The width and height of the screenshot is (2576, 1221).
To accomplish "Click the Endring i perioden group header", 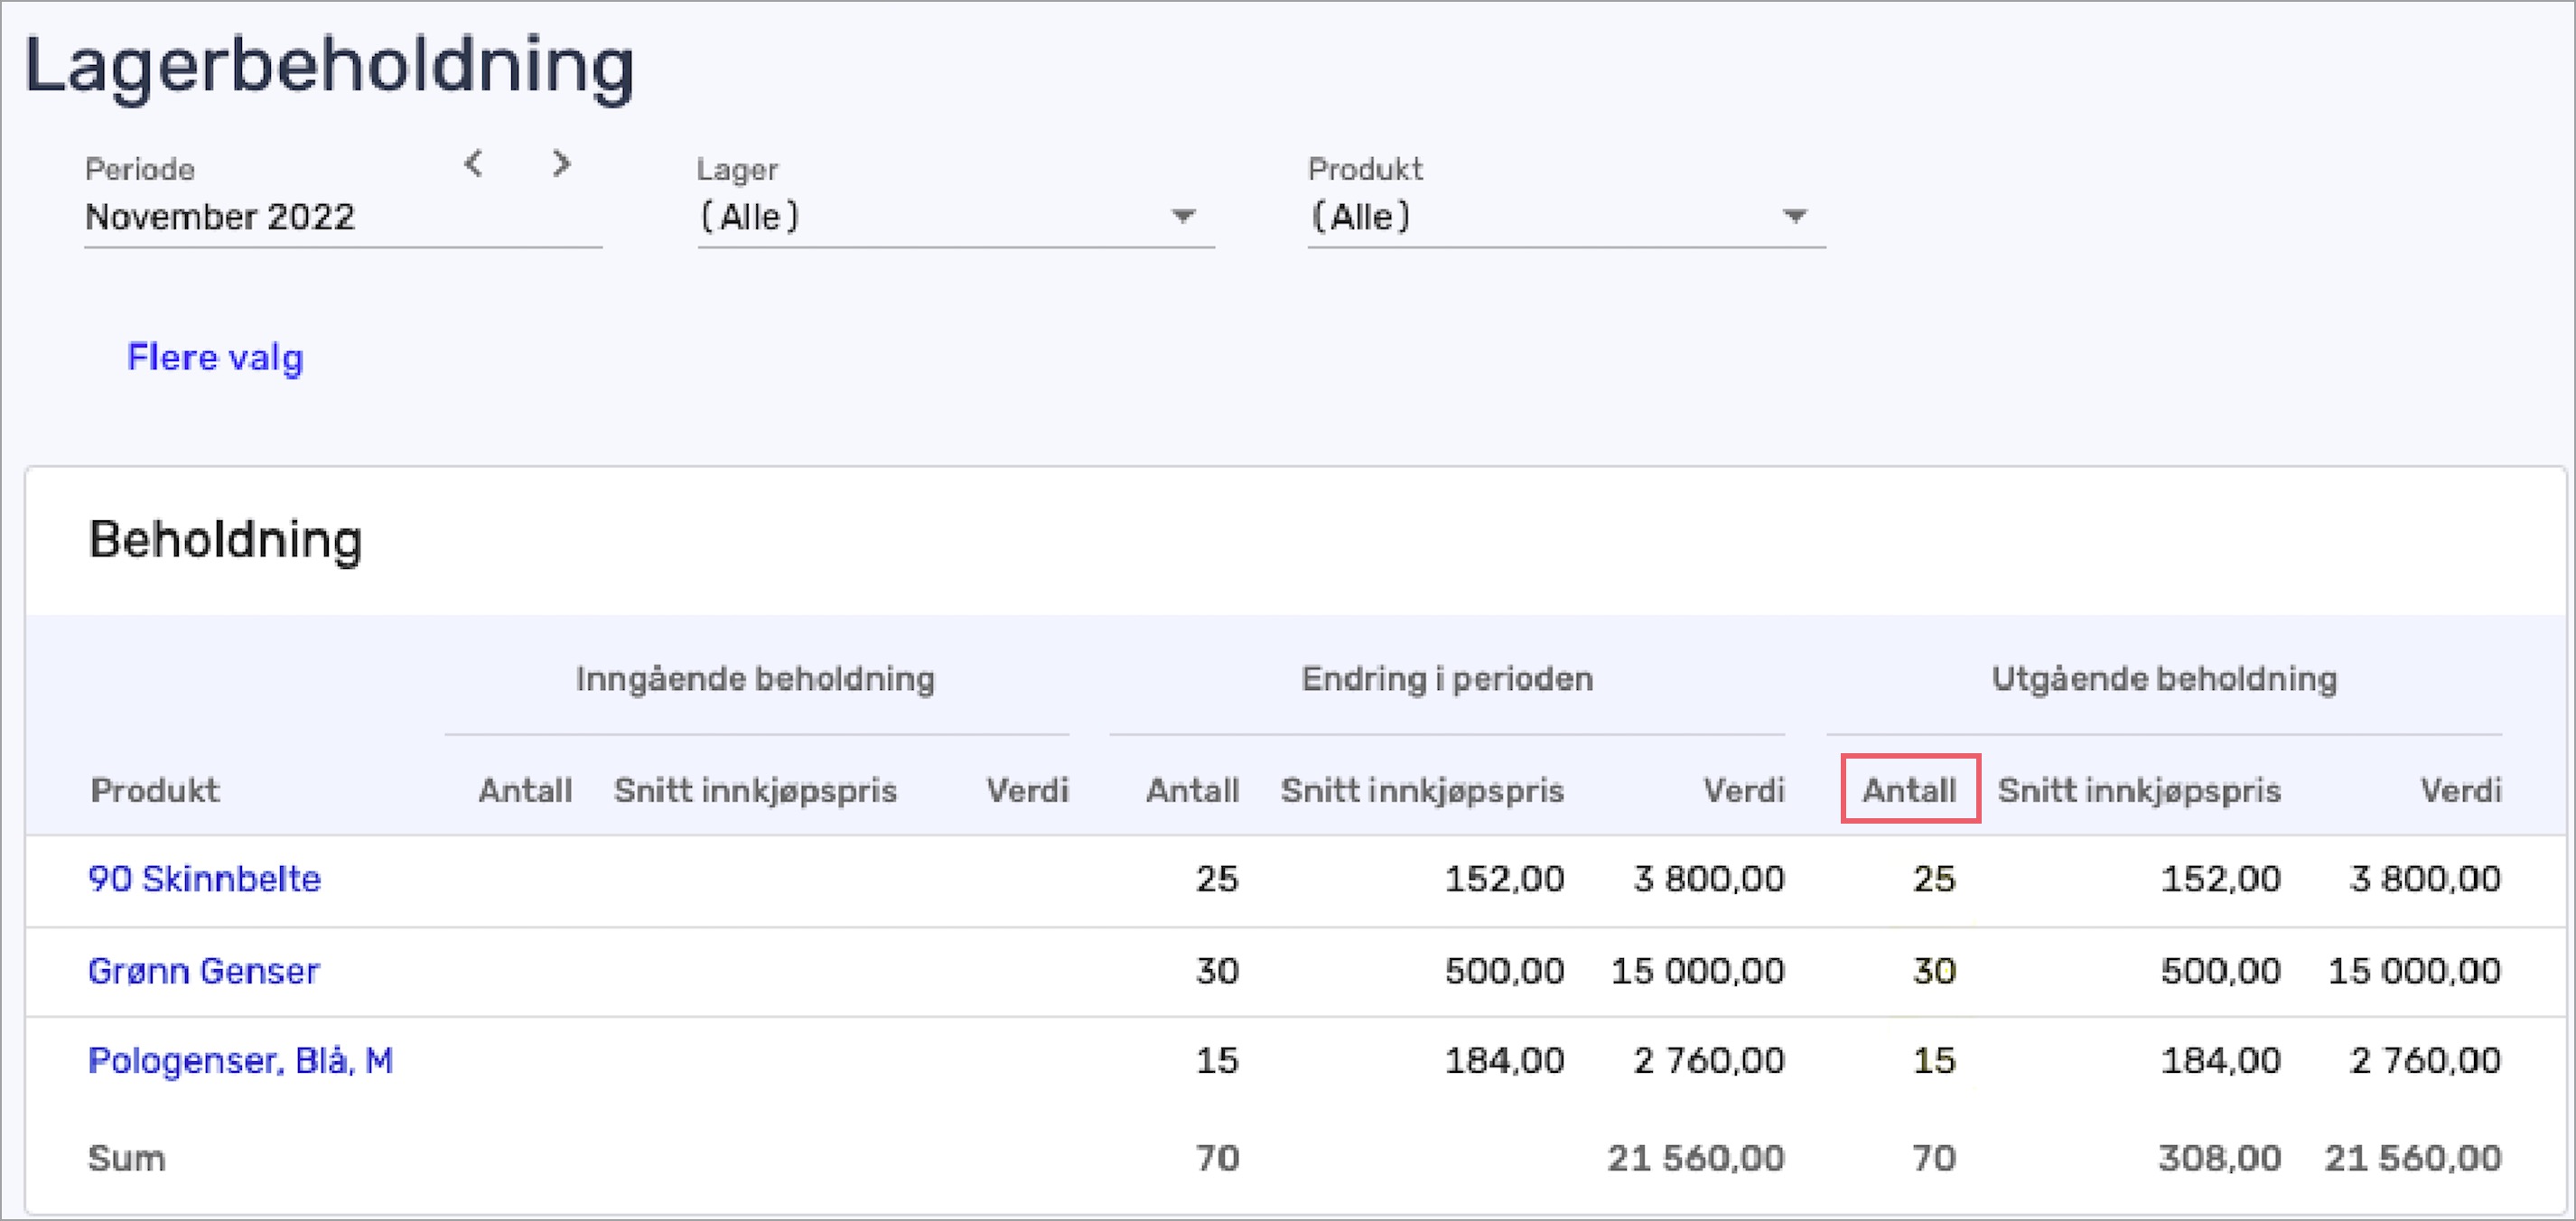I will [x=1447, y=679].
